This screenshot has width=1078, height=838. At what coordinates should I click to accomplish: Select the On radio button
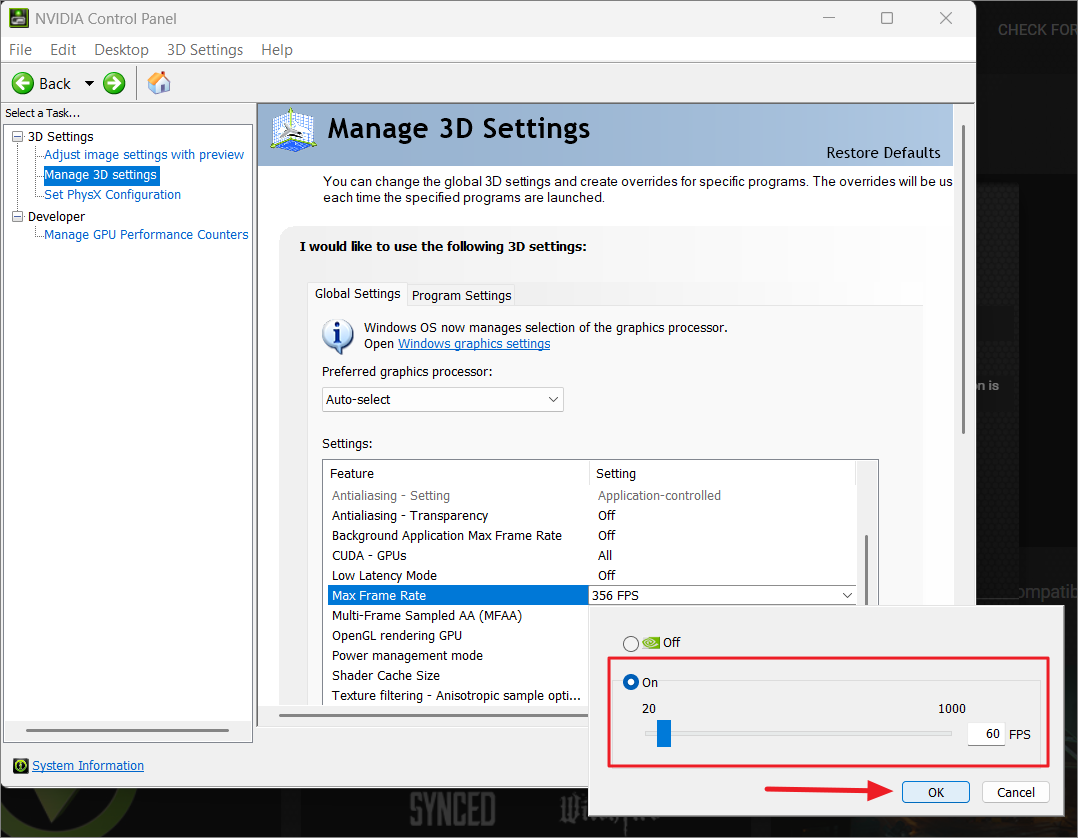(630, 682)
